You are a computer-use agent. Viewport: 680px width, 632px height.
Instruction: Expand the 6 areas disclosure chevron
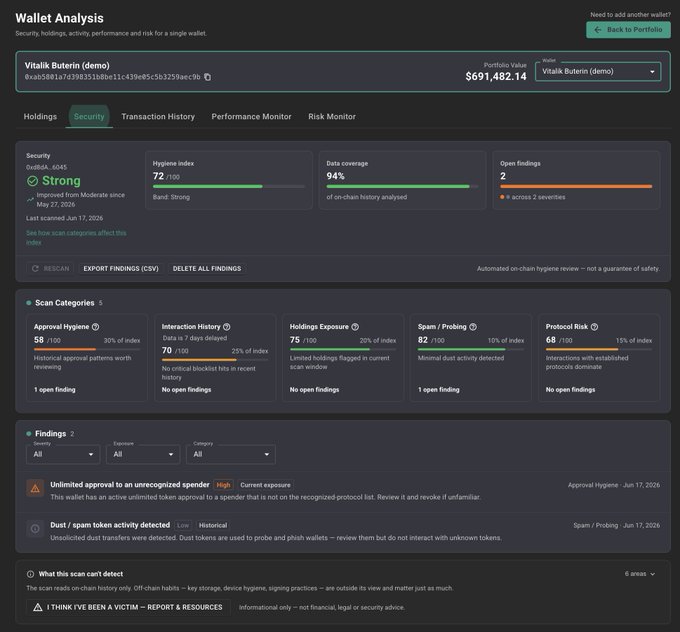652,574
